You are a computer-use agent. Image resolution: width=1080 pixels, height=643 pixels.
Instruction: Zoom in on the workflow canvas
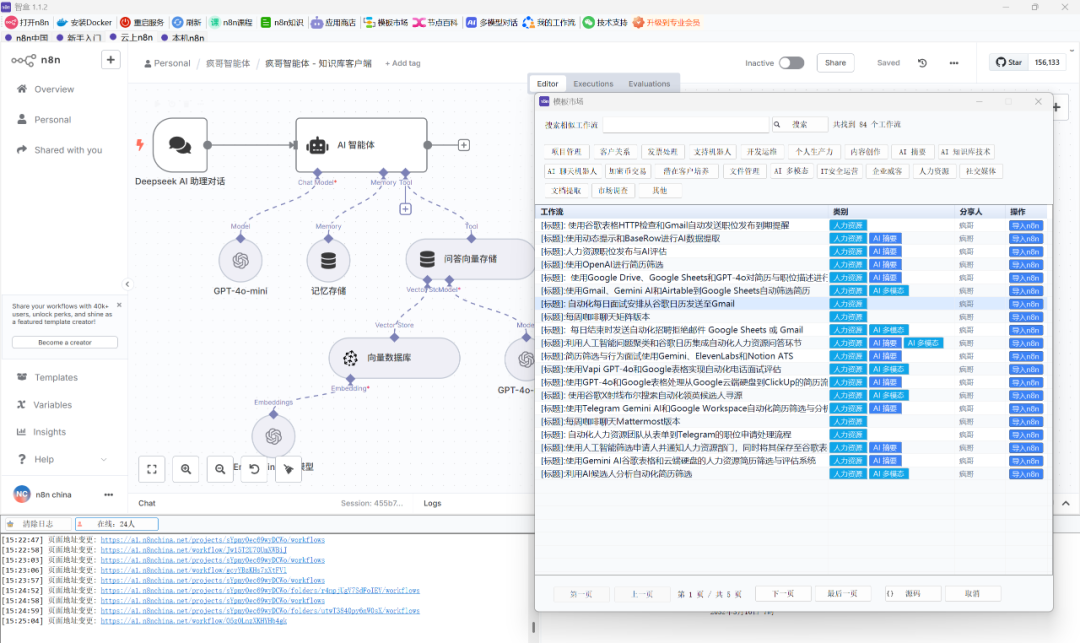pyautogui.click(x=186, y=468)
